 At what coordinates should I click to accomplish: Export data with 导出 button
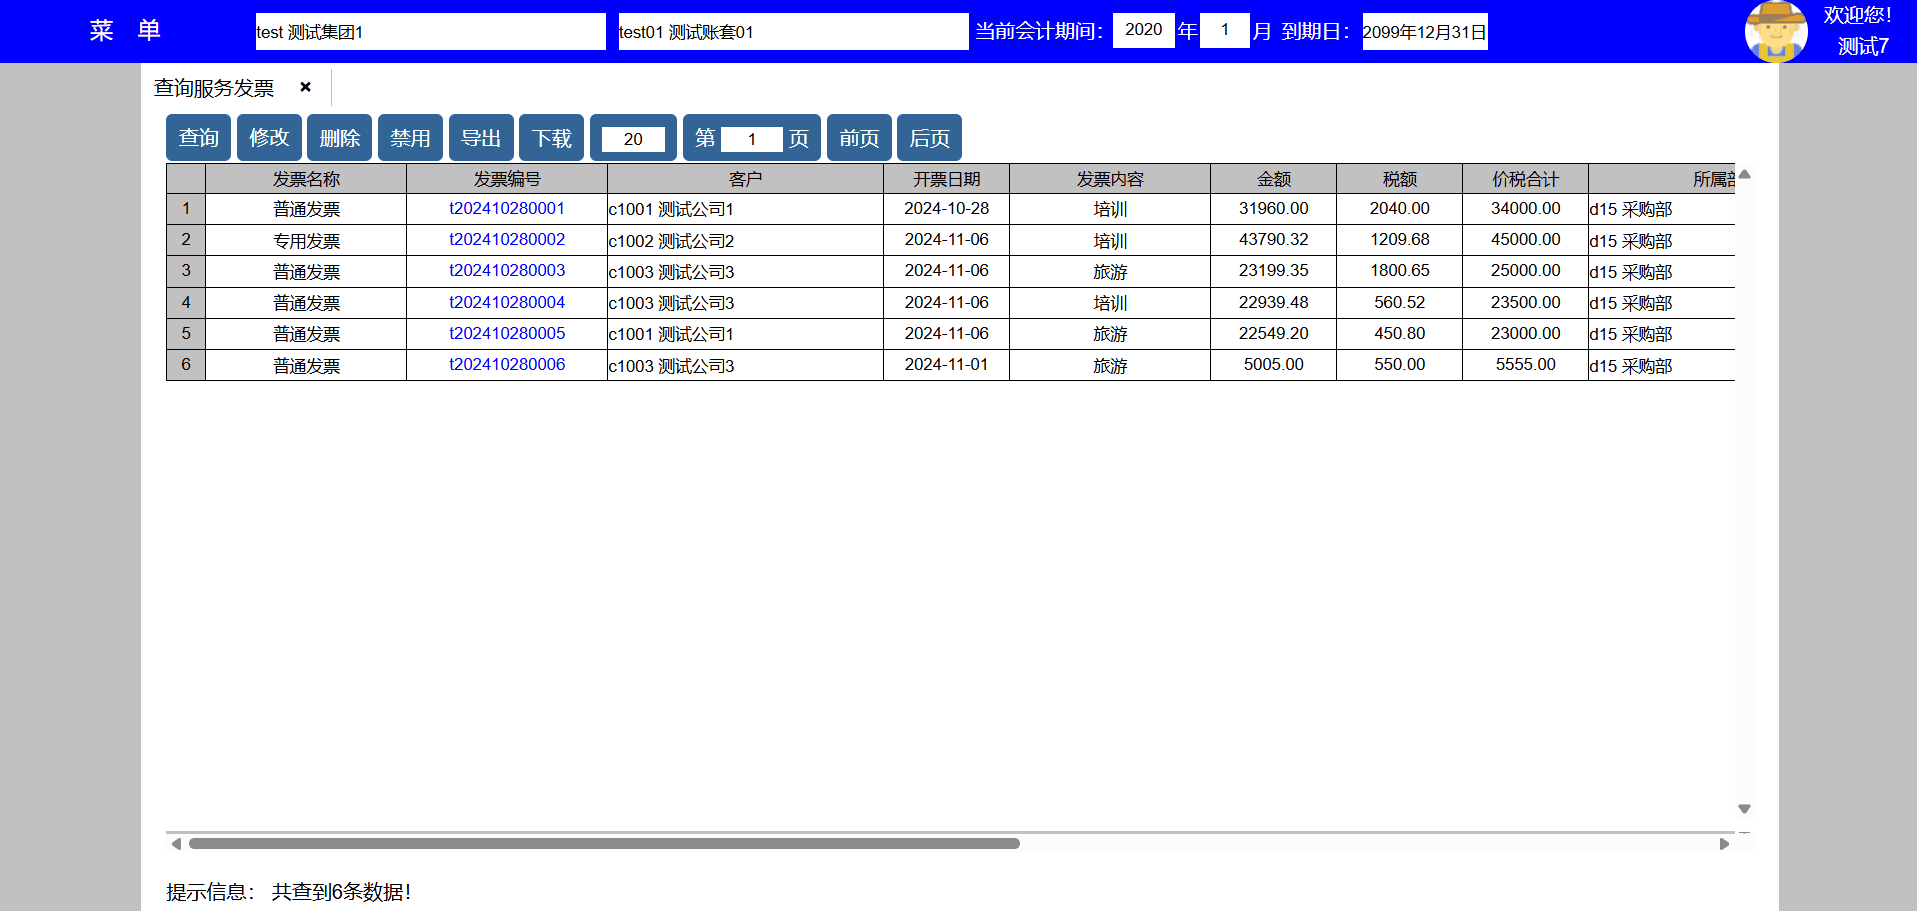point(481,138)
